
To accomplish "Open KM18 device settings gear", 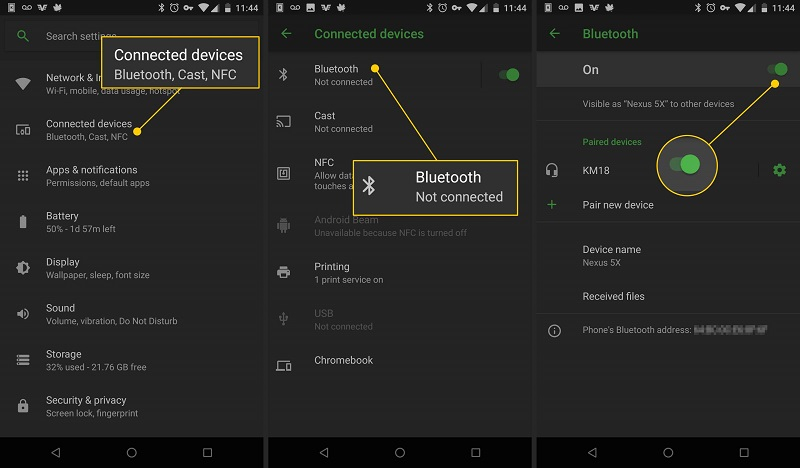I will click(x=780, y=170).
